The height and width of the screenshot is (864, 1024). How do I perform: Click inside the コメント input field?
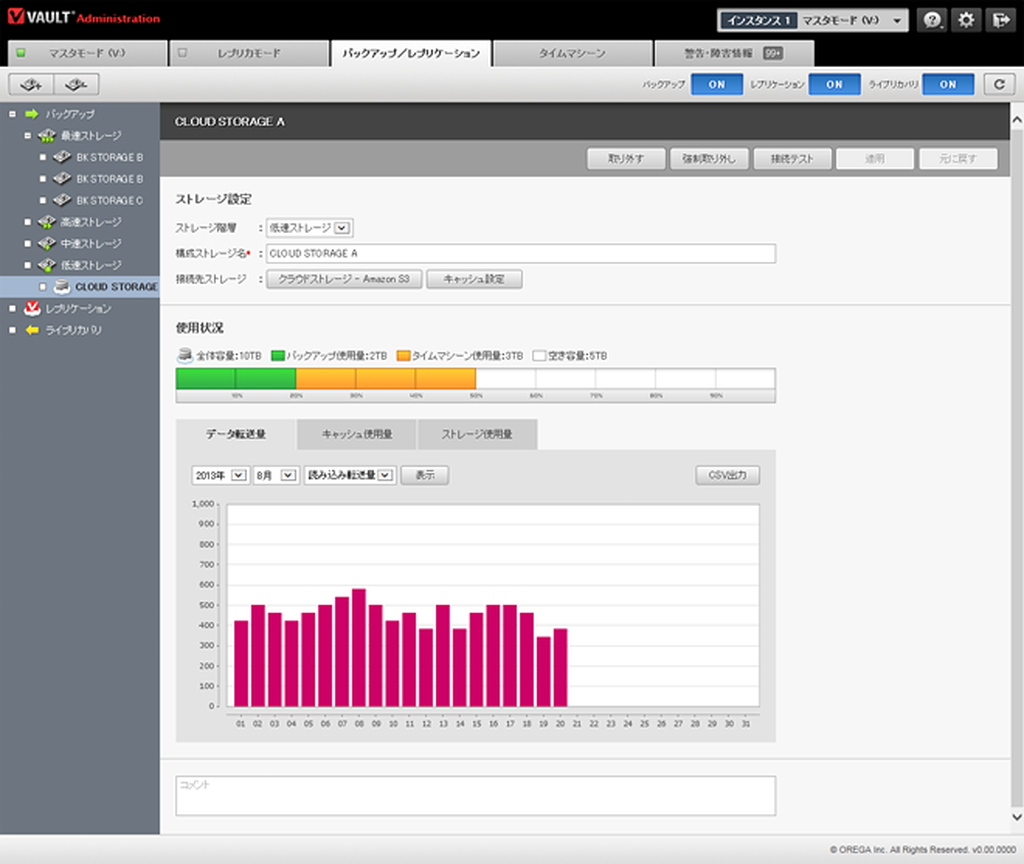click(x=475, y=795)
